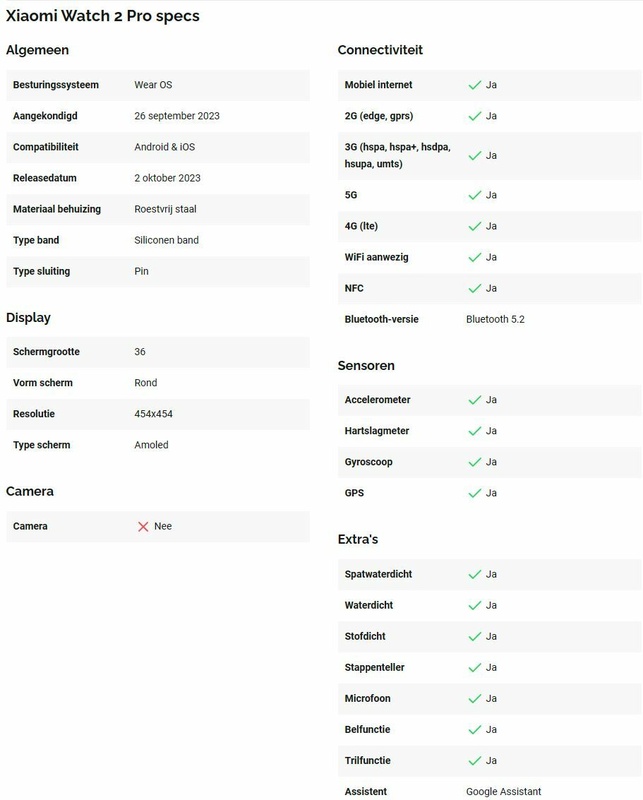The height and width of the screenshot is (800, 643).
Task: Click the WiFi aanwezig checkmark
Action: pos(475,257)
